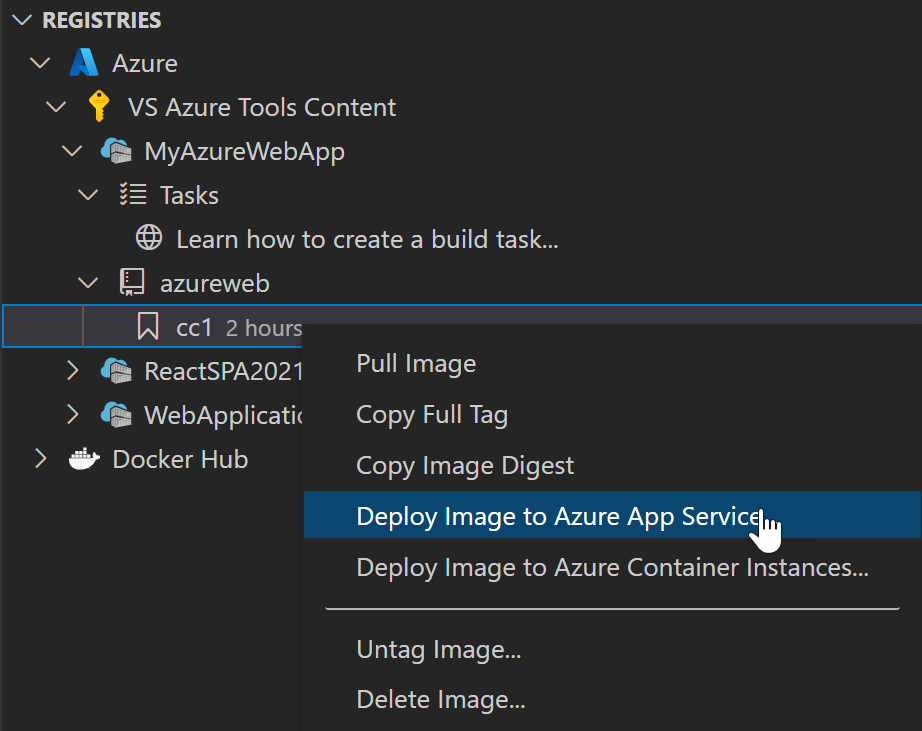The height and width of the screenshot is (731, 922).
Task: Select the Docker Hub label
Action: tap(180, 459)
